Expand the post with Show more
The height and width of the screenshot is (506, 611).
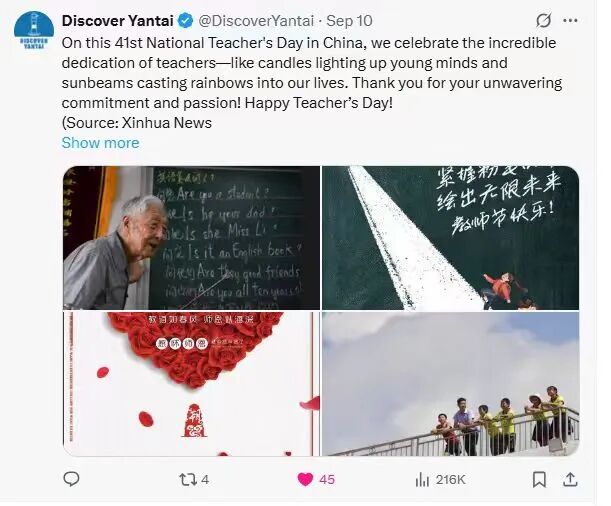[101, 143]
